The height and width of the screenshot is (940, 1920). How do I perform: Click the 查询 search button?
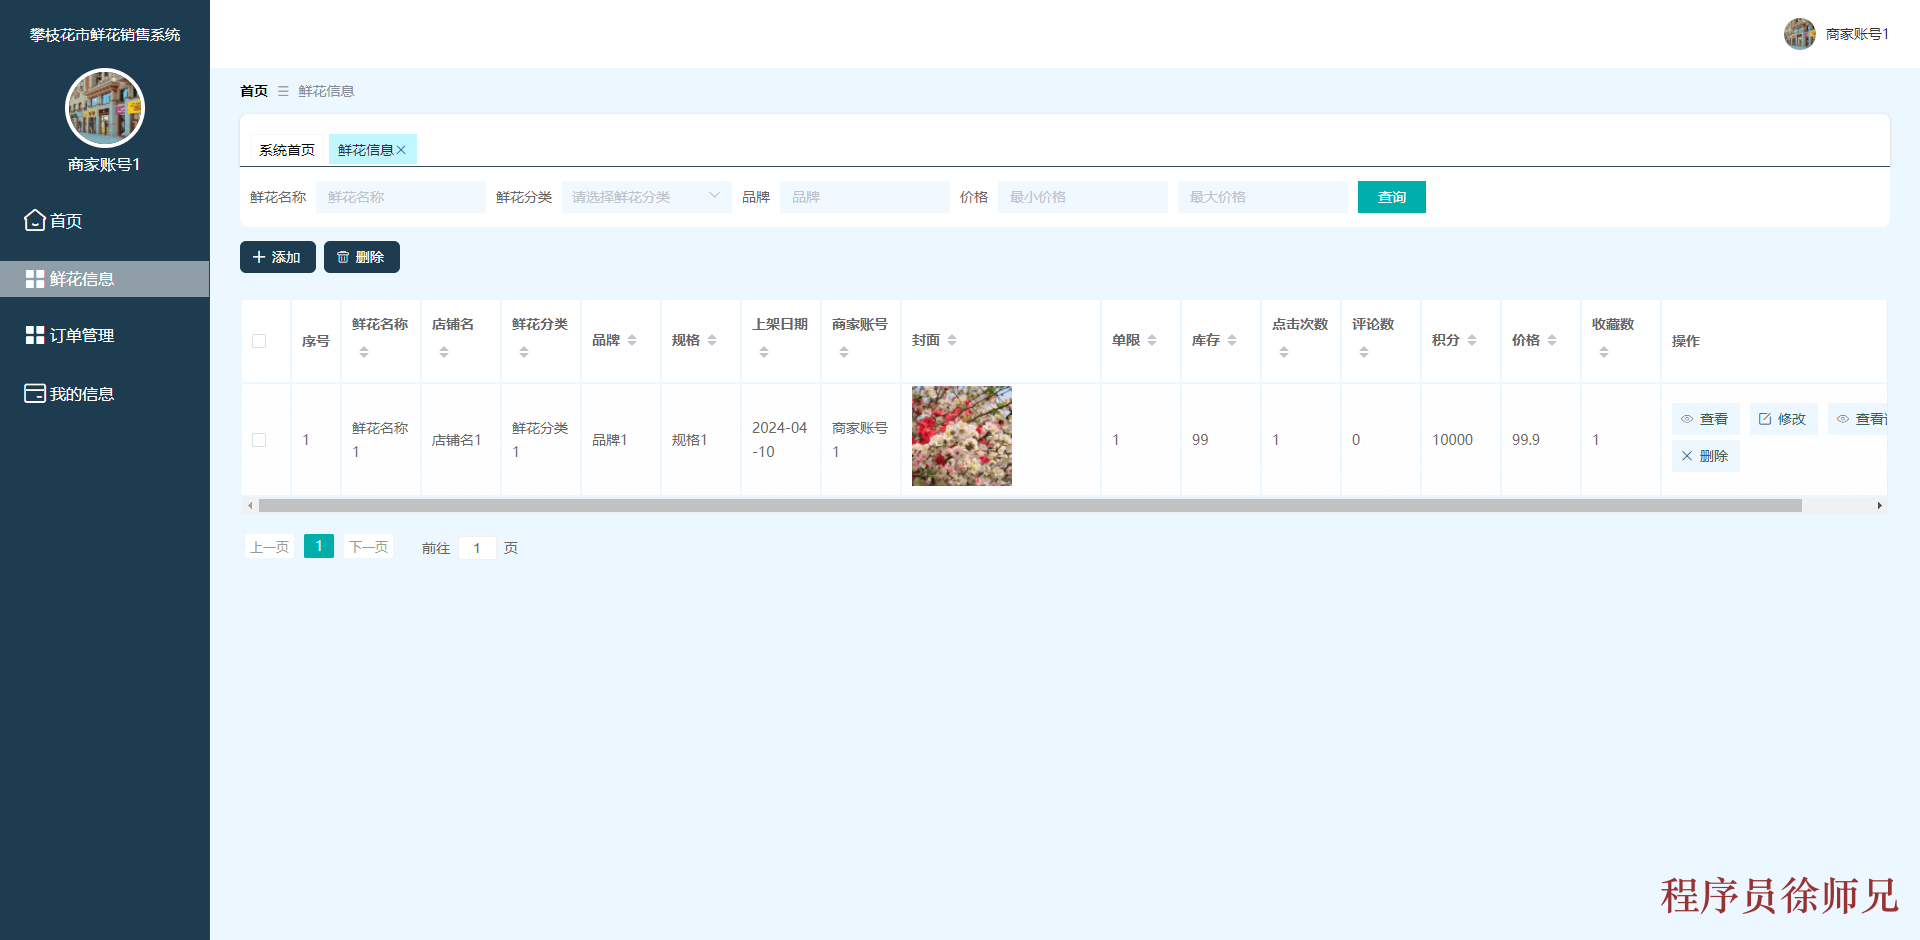tap(1391, 196)
